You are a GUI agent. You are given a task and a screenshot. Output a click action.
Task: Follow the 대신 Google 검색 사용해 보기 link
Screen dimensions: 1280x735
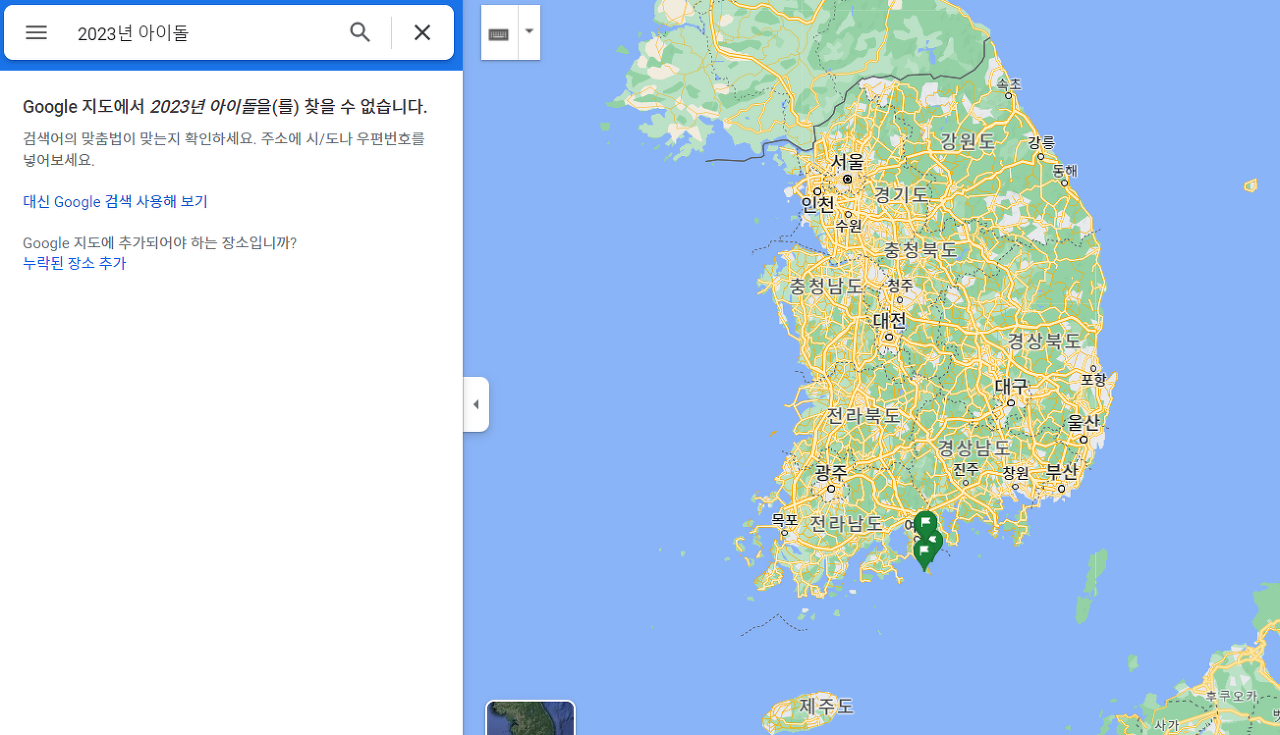tap(115, 201)
